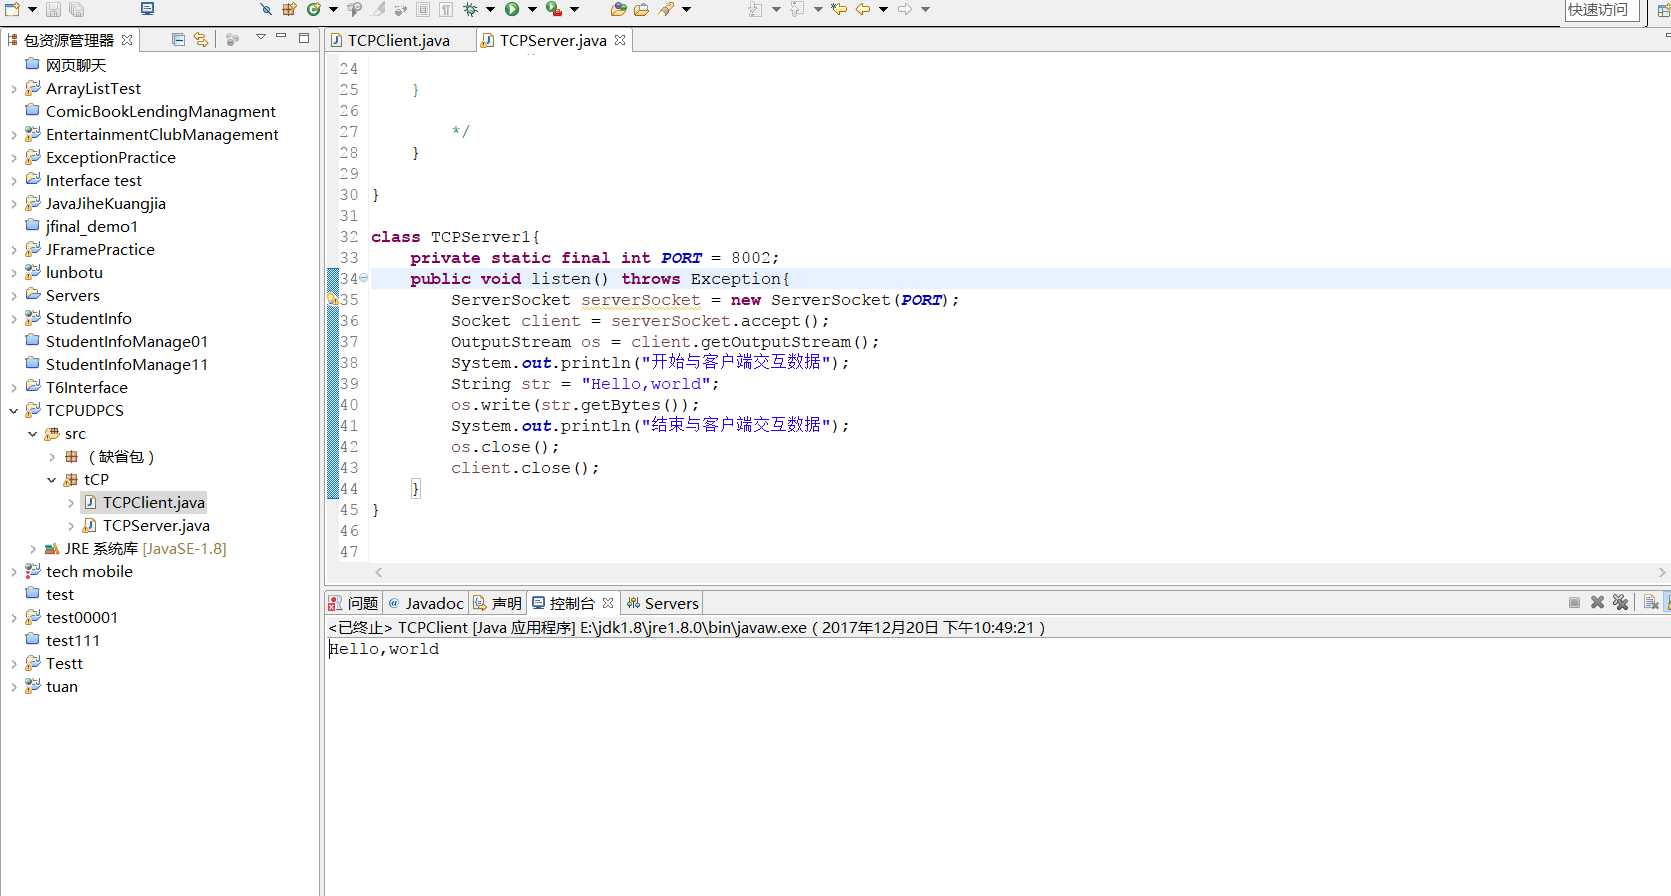Click the green Run button in the toolbar
The image size is (1671, 896).
pyautogui.click(x=512, y=9)
